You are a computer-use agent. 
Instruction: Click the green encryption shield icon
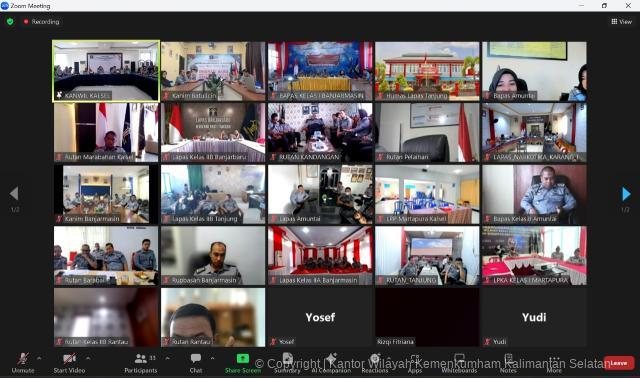pos(10,22)
